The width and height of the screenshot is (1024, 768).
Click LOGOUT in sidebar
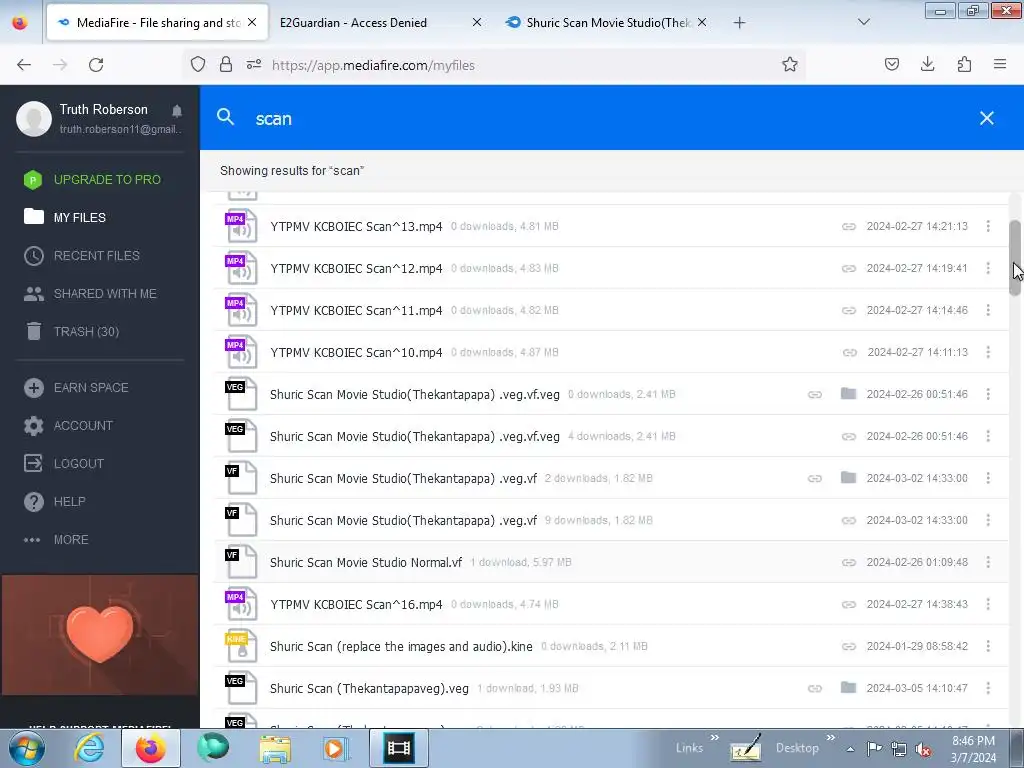click(x=64, y=464)
